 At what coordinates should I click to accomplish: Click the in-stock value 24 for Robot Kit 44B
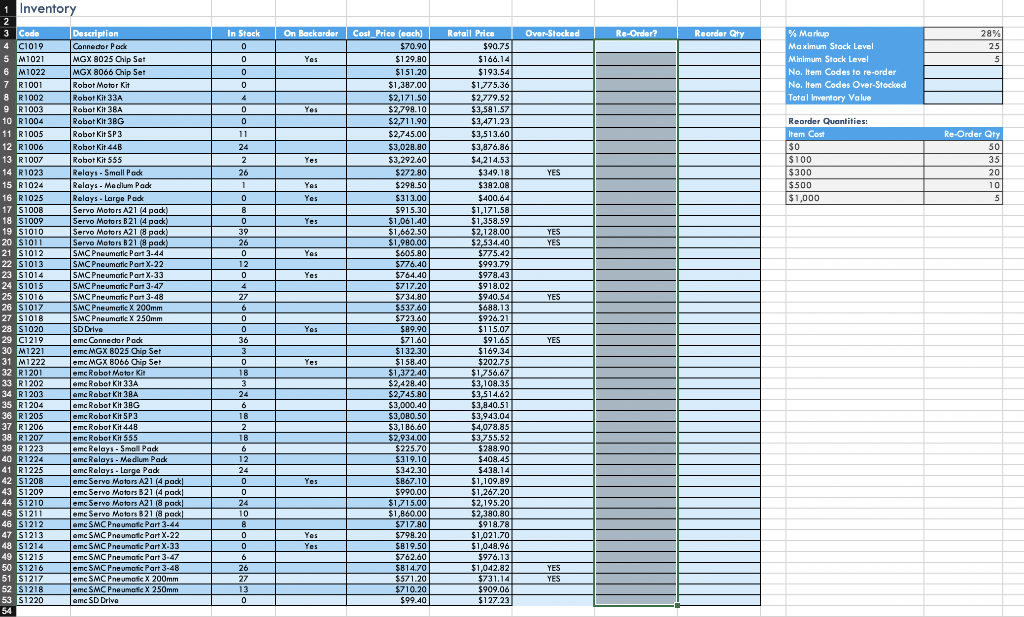243,145
